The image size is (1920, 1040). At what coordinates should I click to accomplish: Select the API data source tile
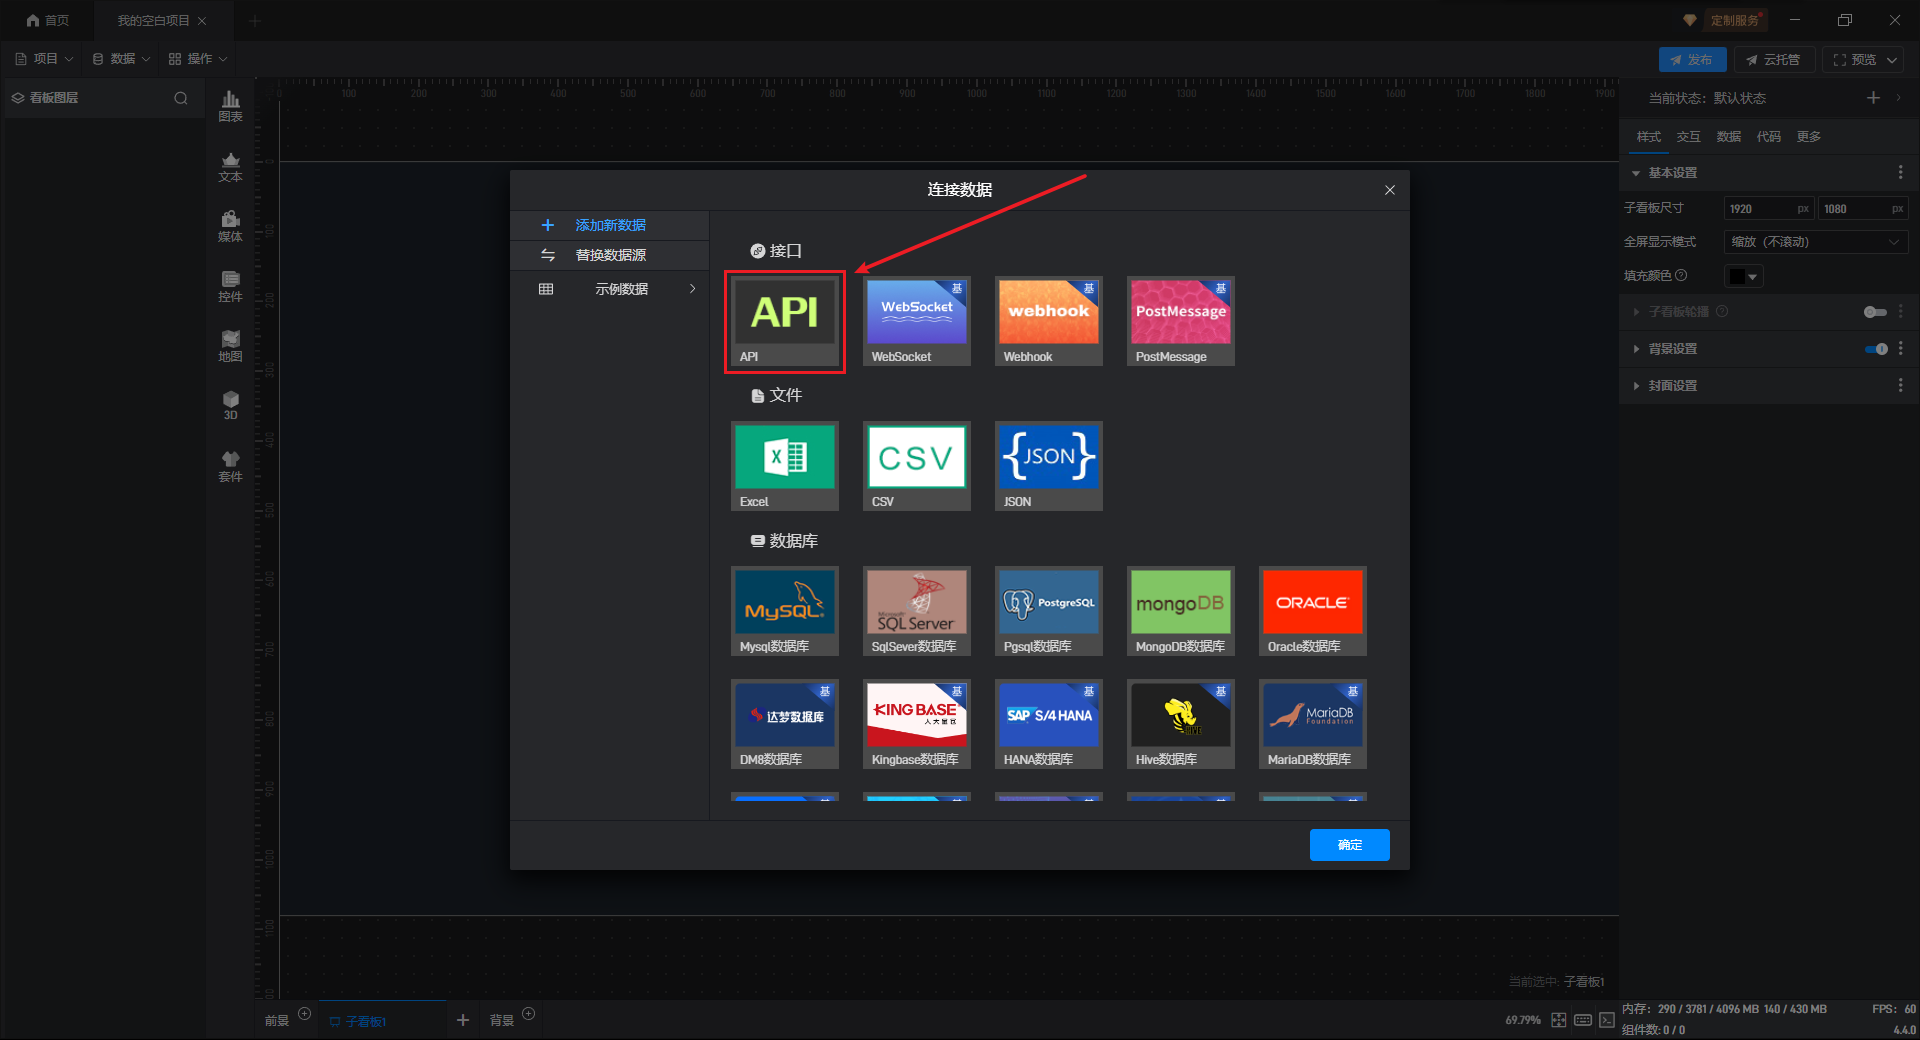pos(785,321)
